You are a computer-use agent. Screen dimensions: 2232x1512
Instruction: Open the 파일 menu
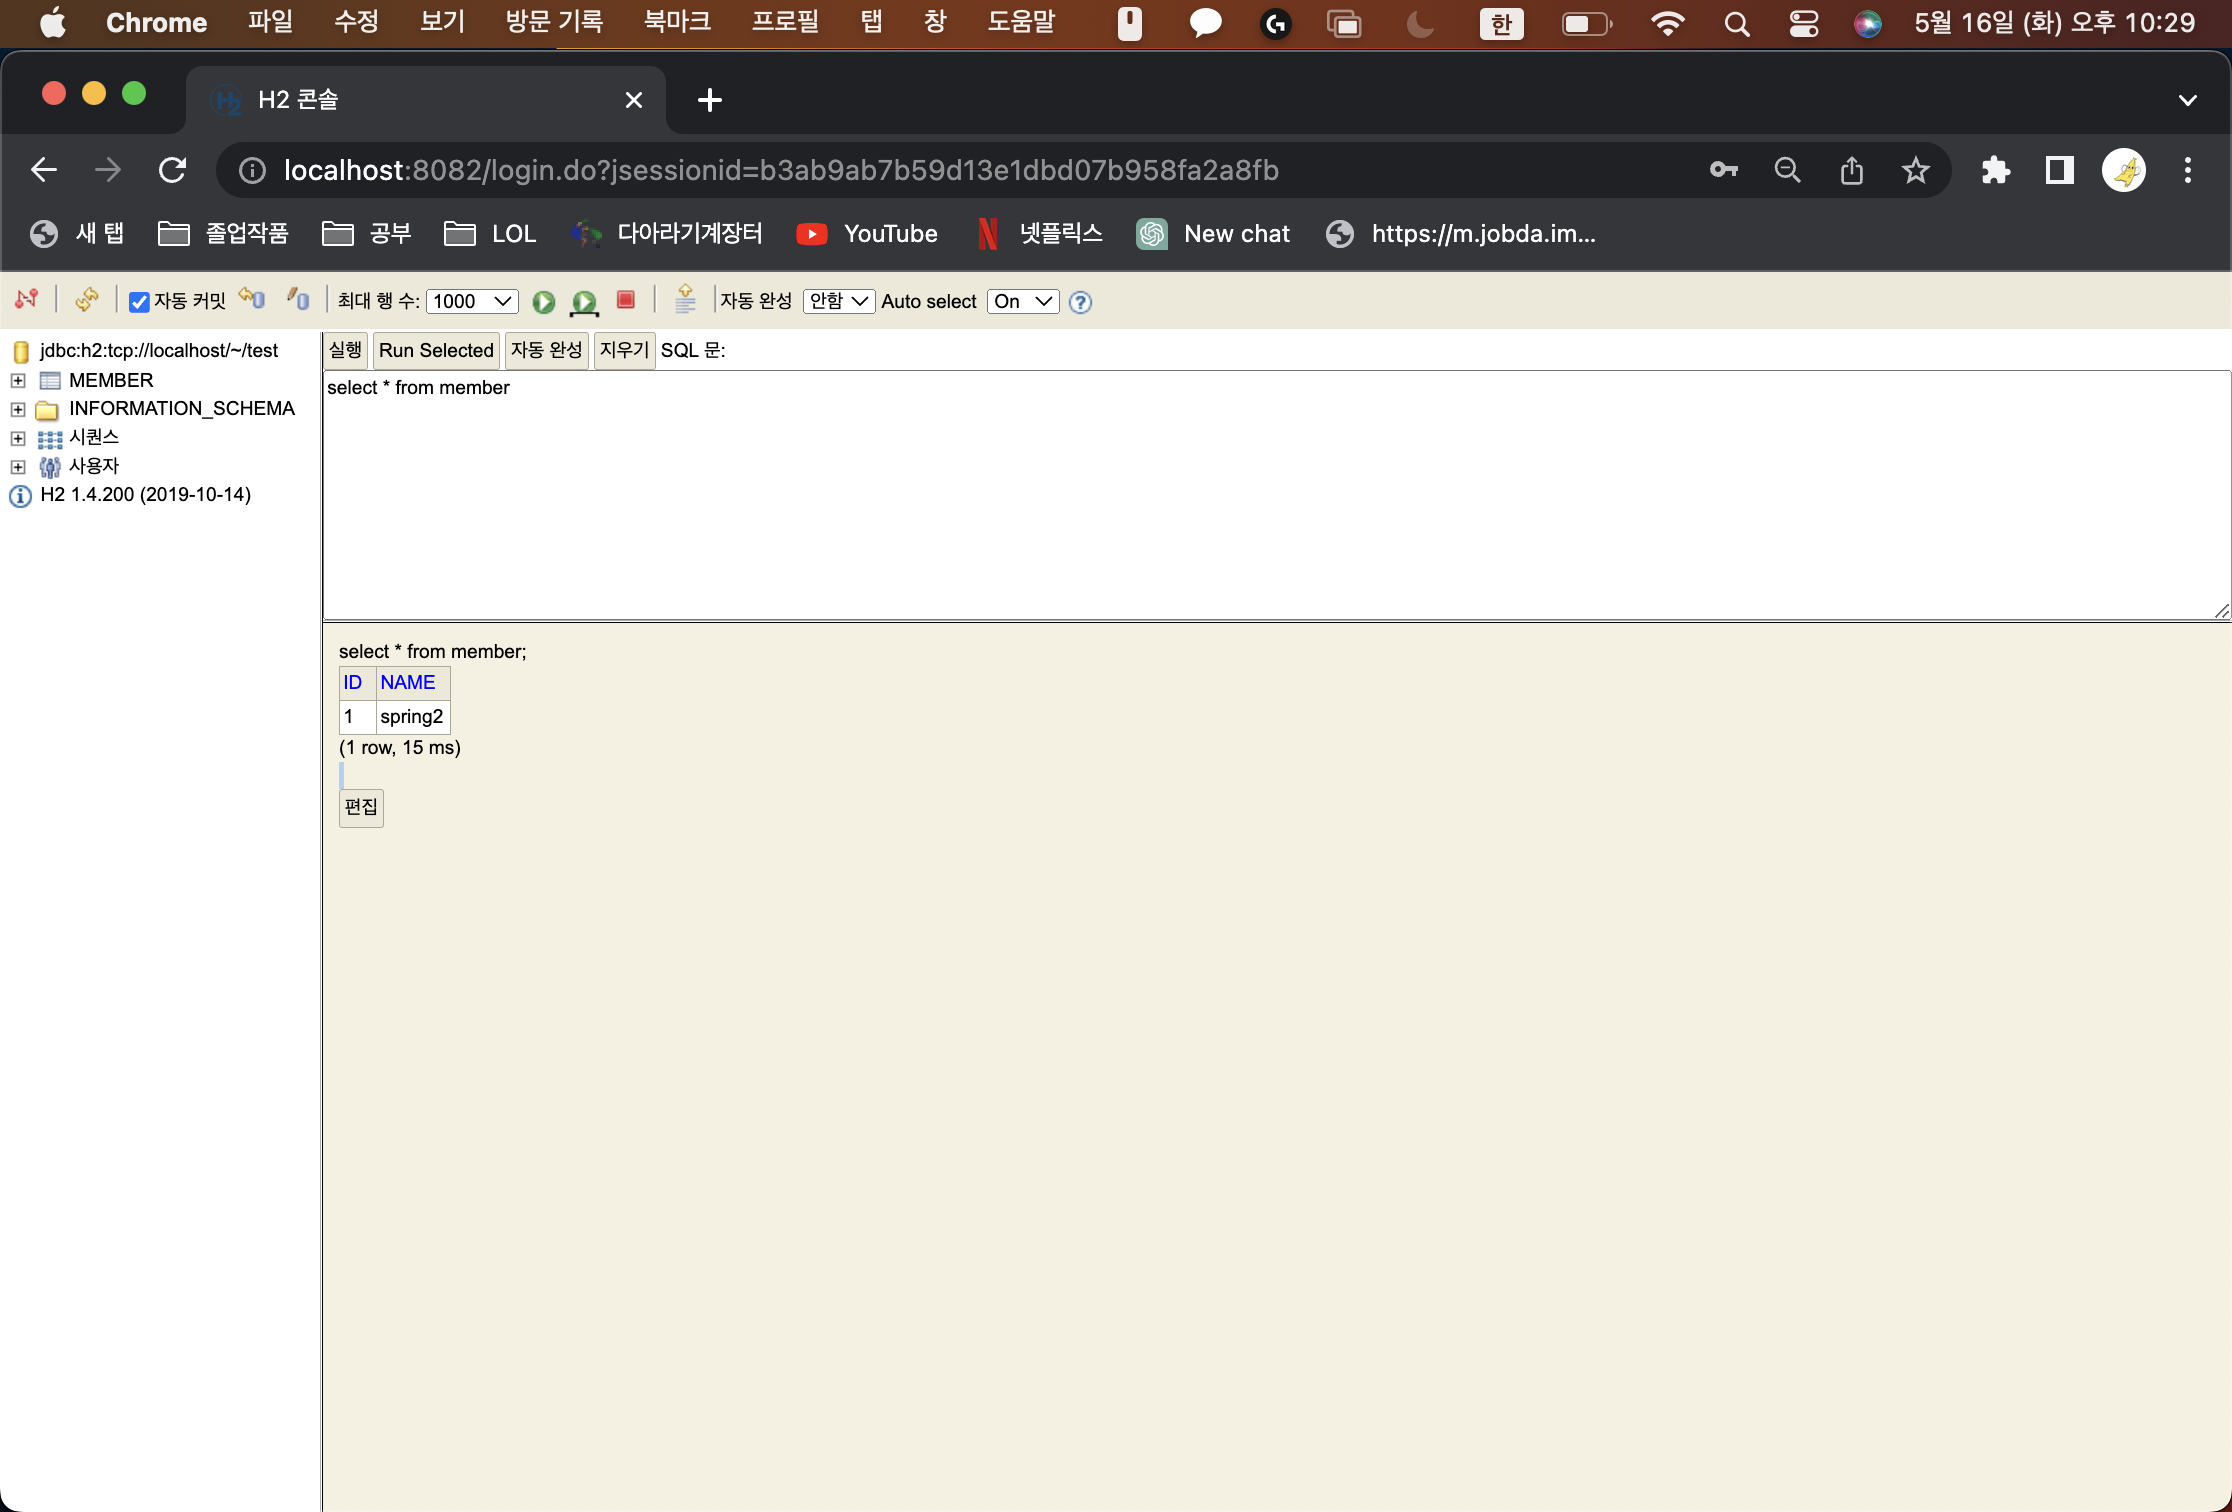click(x=271, y=22)
